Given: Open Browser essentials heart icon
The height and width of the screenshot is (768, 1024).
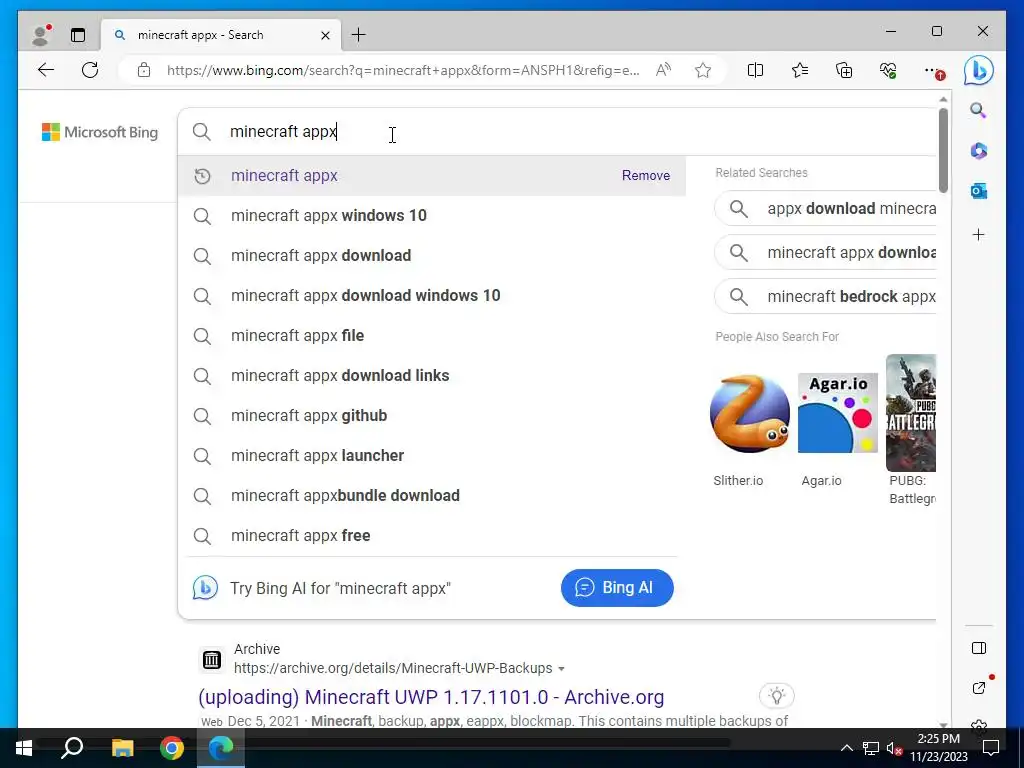Looking at the screenshot, I should click(x=888, y=70).
